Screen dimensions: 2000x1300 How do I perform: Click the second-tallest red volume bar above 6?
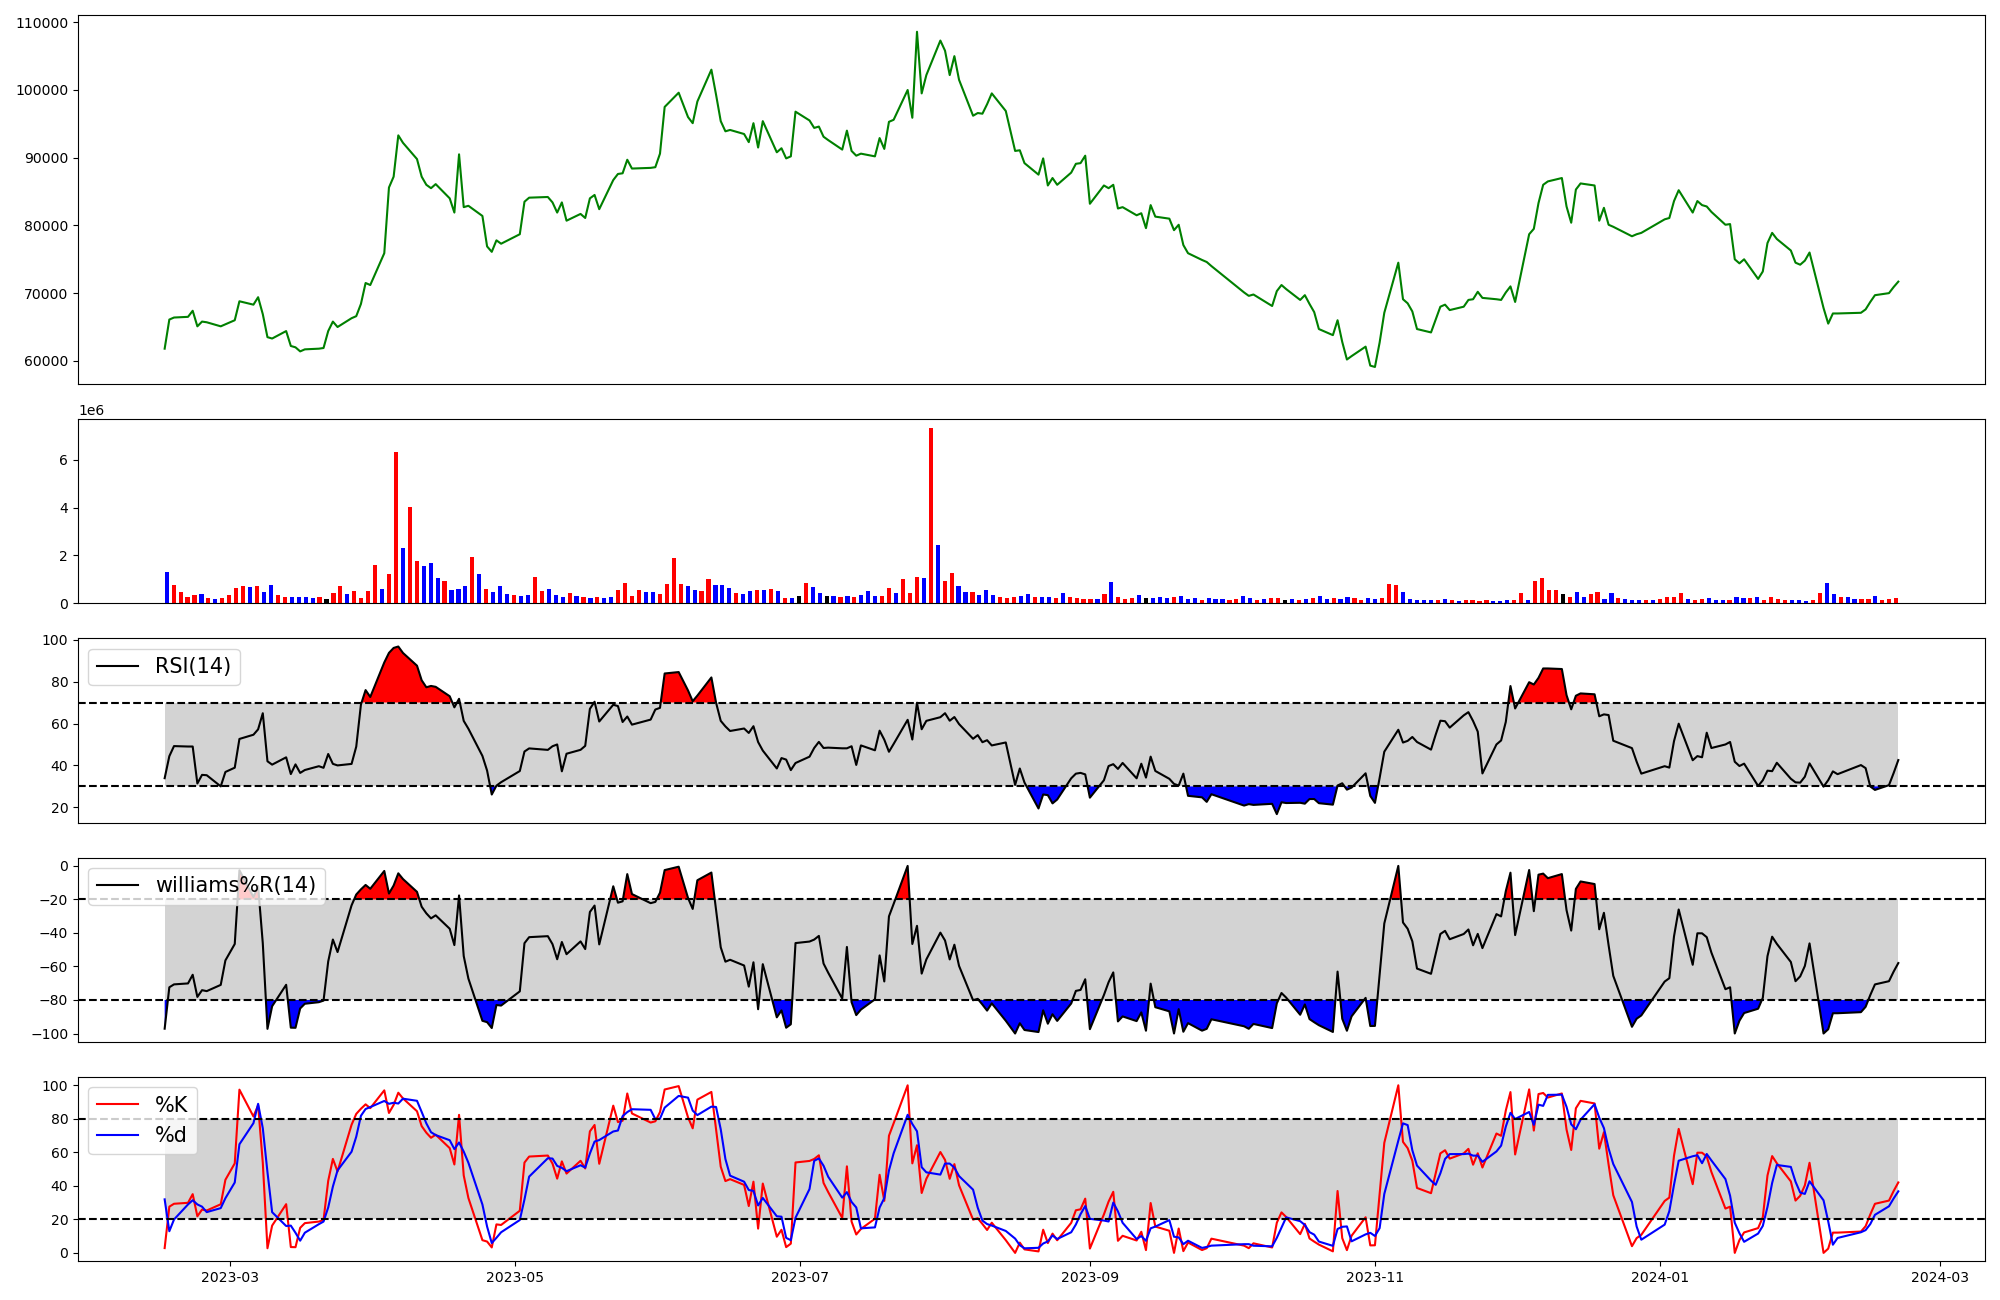pyautogui.click(x=396, y=527)
